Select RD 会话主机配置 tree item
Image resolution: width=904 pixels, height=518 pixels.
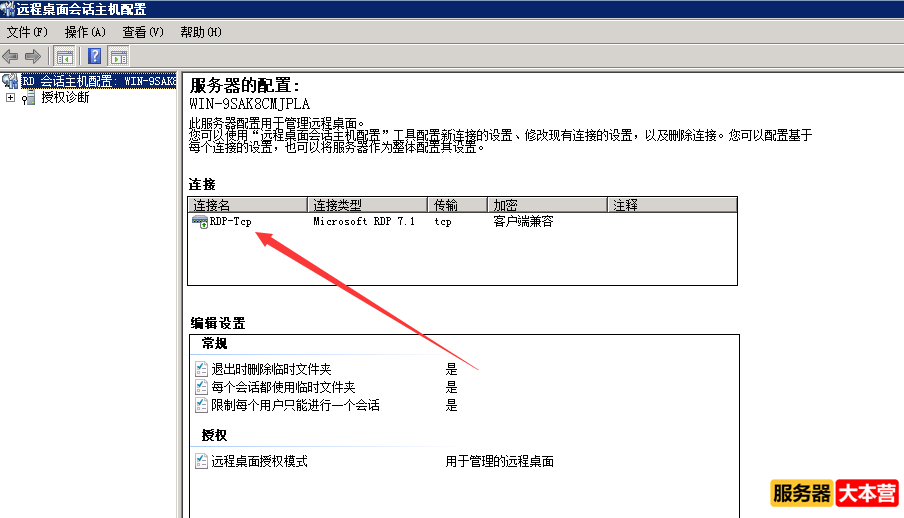click(99, 81)
